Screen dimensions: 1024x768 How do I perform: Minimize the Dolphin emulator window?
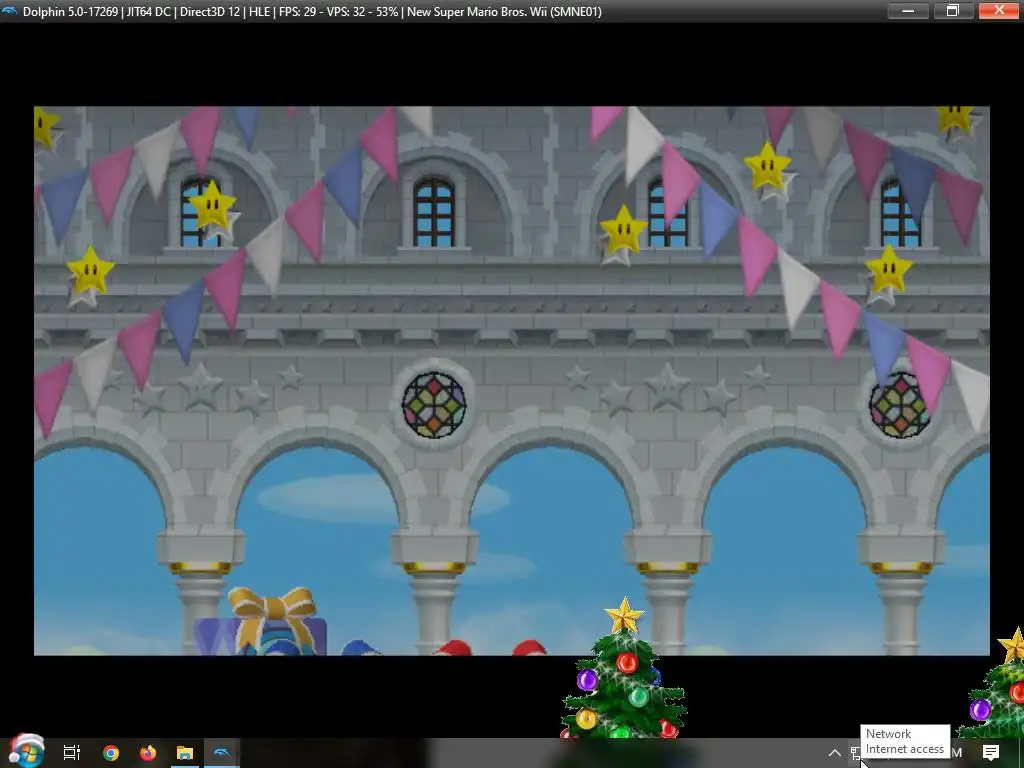coord(908,10)
